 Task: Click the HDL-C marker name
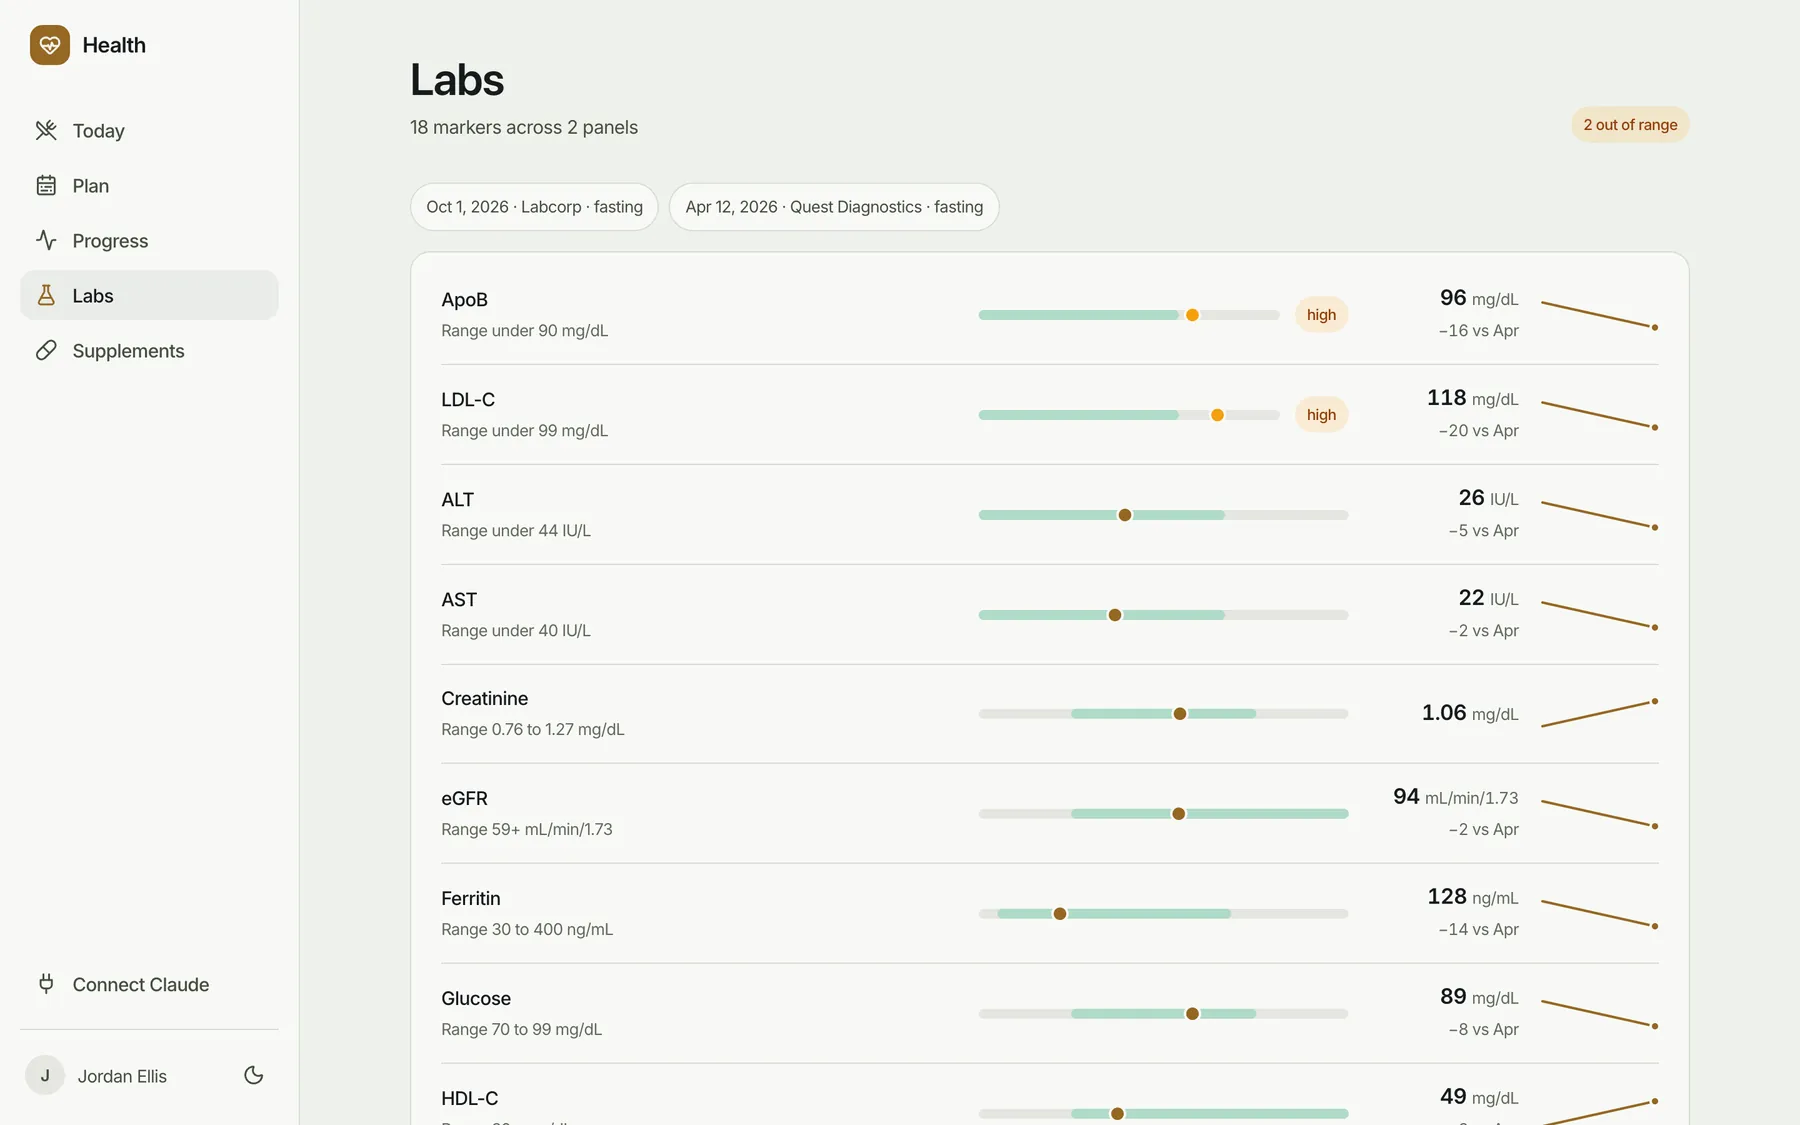click(469, 1098)
